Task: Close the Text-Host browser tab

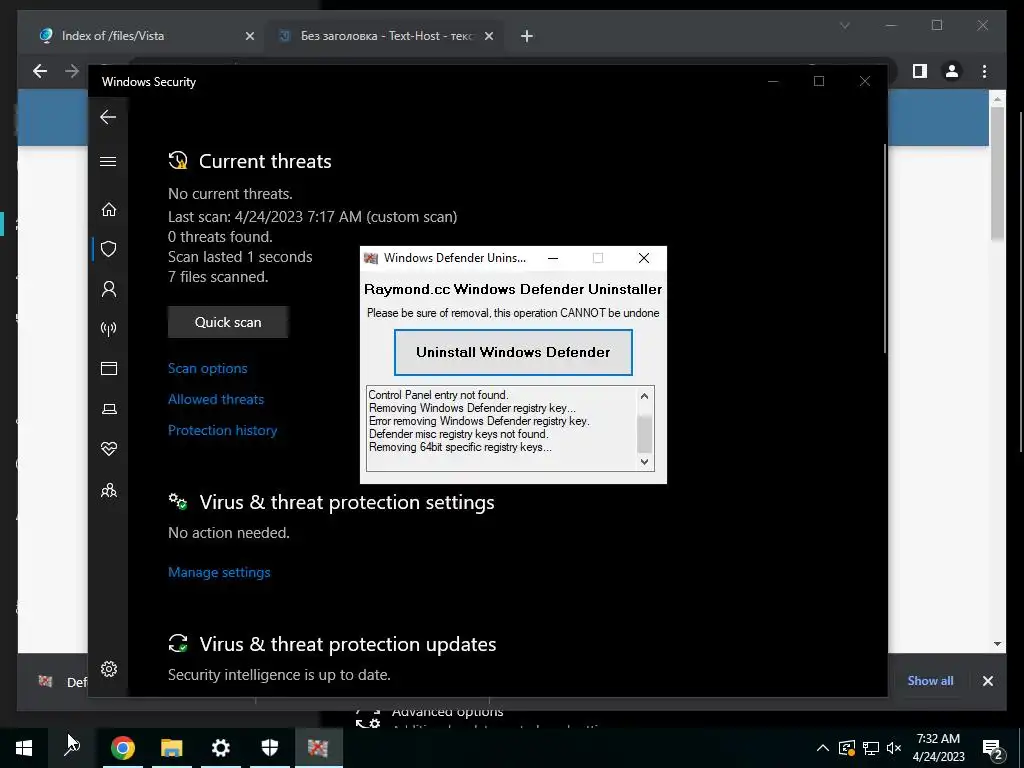Action: click(x=488, y=37)
